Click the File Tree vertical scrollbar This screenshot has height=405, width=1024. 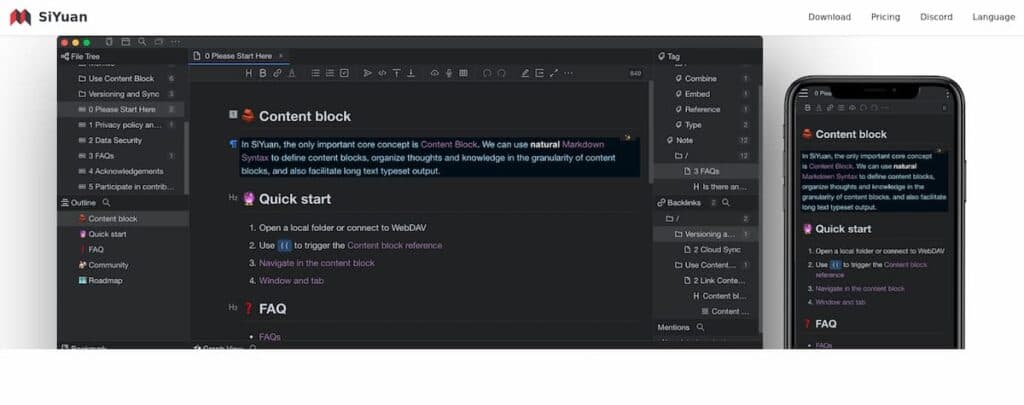click(187, 157)
